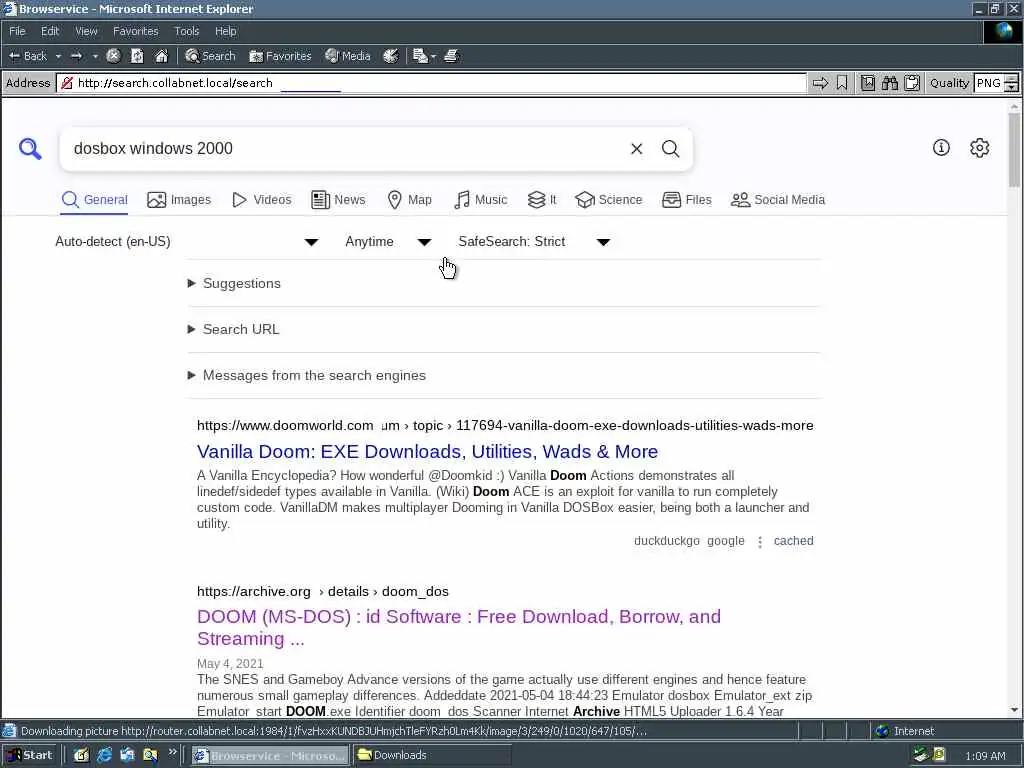Open the Search toolbar button
Image resolution: width=1024 pixels, height=768 pixels.
(x=210, y=56)
